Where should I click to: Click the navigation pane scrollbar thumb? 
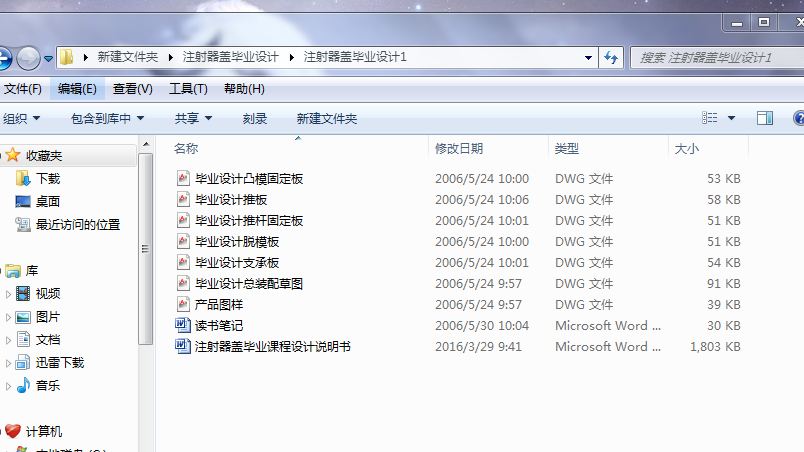(146, 249)
